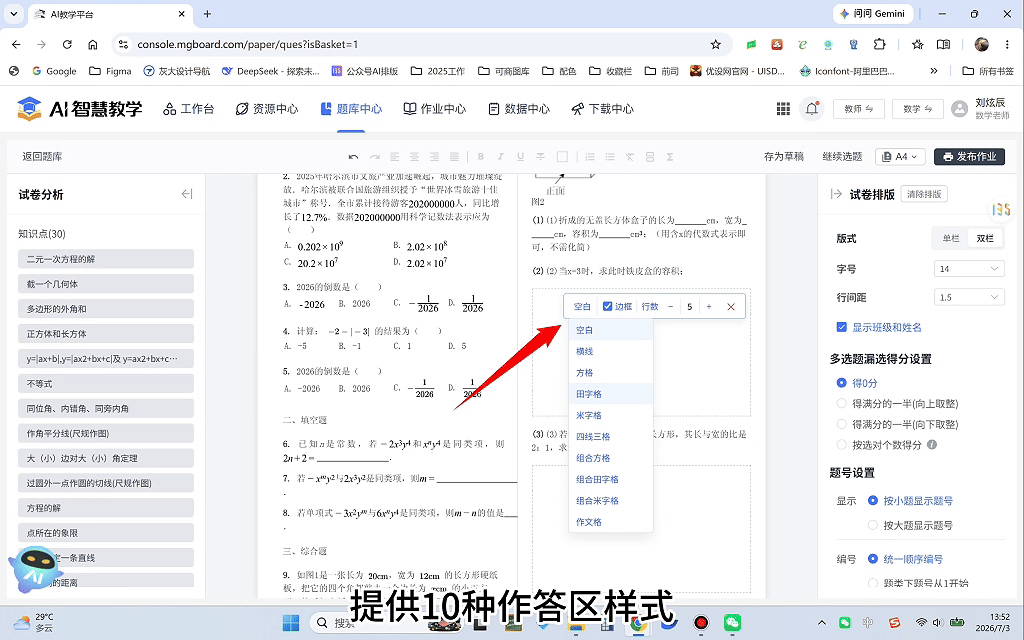Click 存为草稿

[784, 157]
